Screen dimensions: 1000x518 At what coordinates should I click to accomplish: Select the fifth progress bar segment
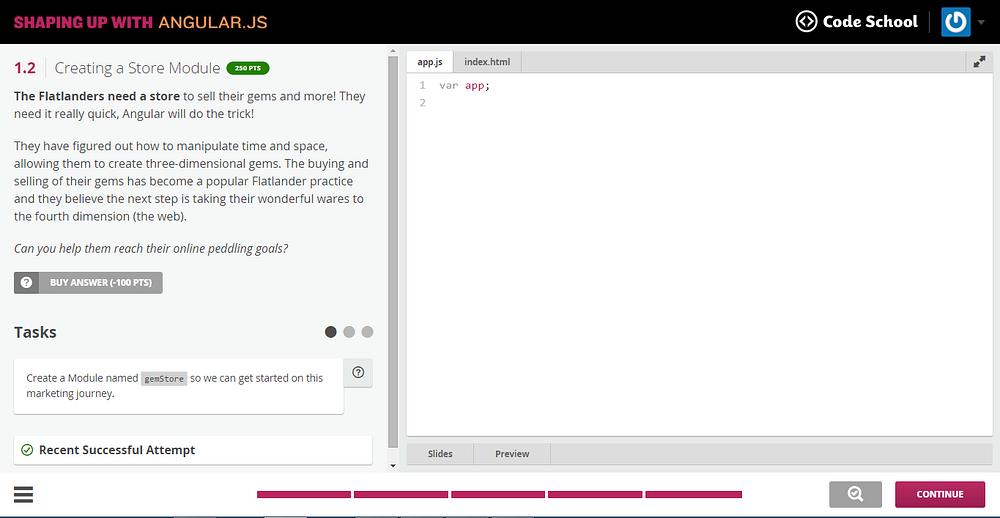click(693, 494)
